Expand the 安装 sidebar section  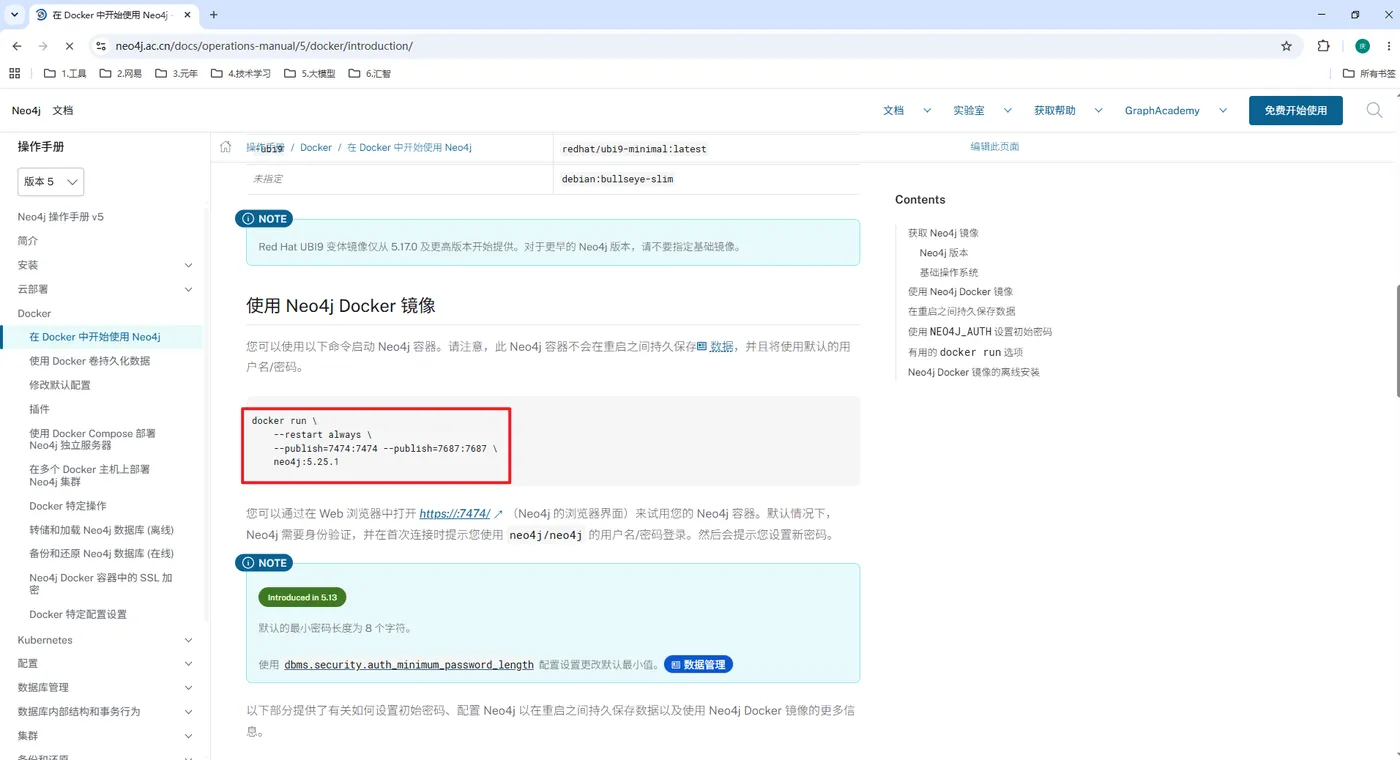click(x=189, y=265)
